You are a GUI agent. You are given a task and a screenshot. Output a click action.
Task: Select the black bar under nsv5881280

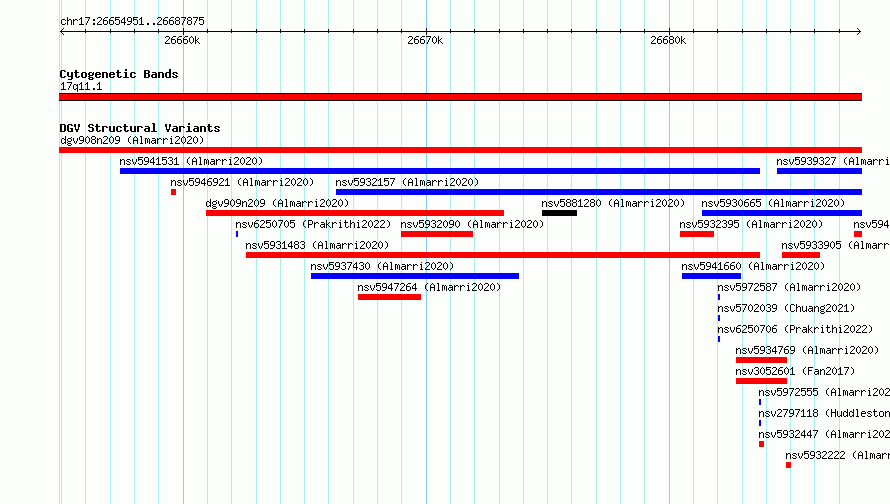pos(559,213)
